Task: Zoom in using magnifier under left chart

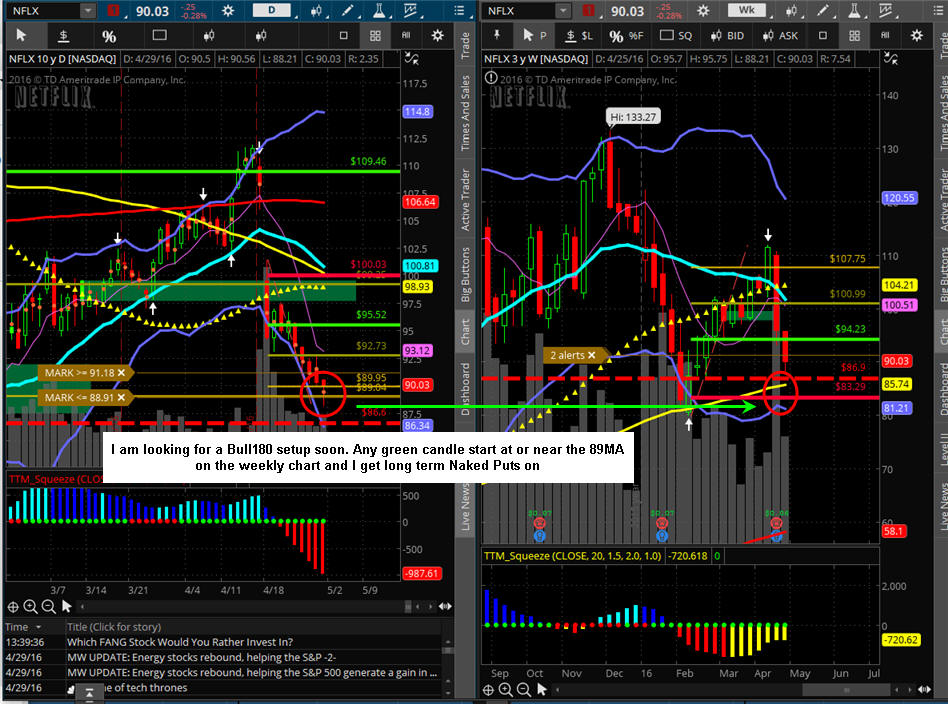Action: (x=30, y=606)
